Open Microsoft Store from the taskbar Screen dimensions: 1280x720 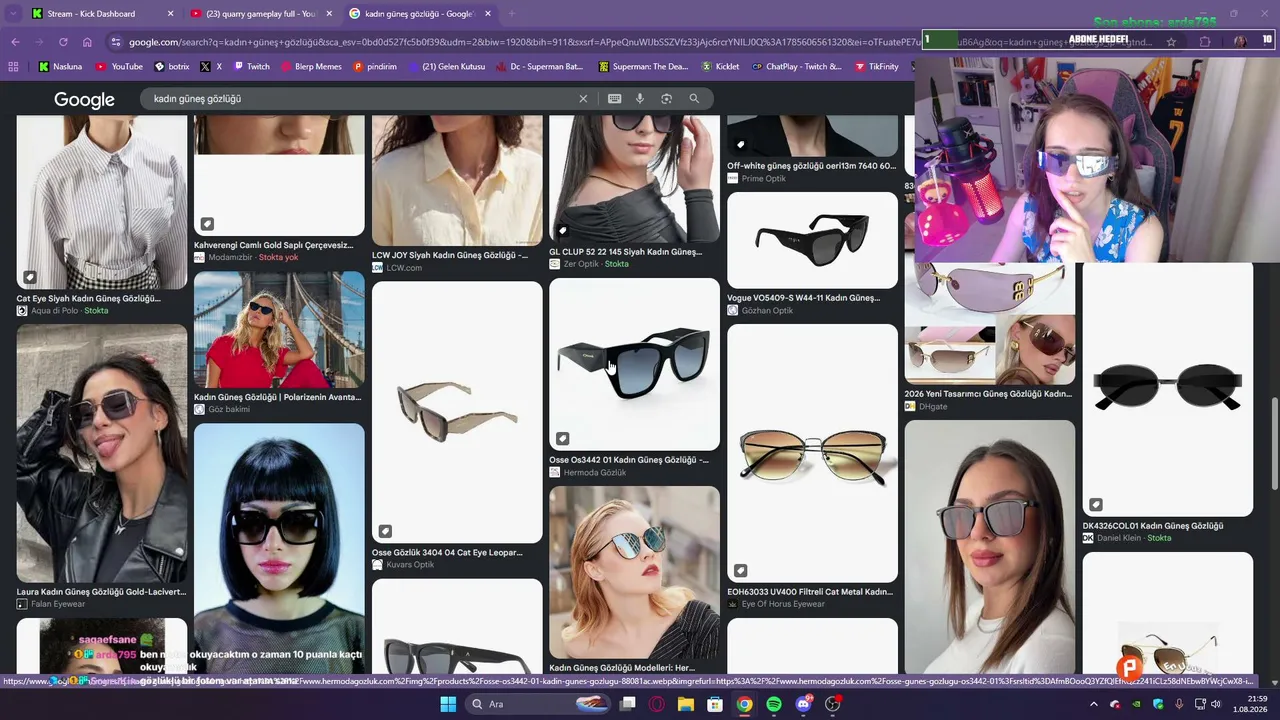pyautogui.click(x=715, y=704)
